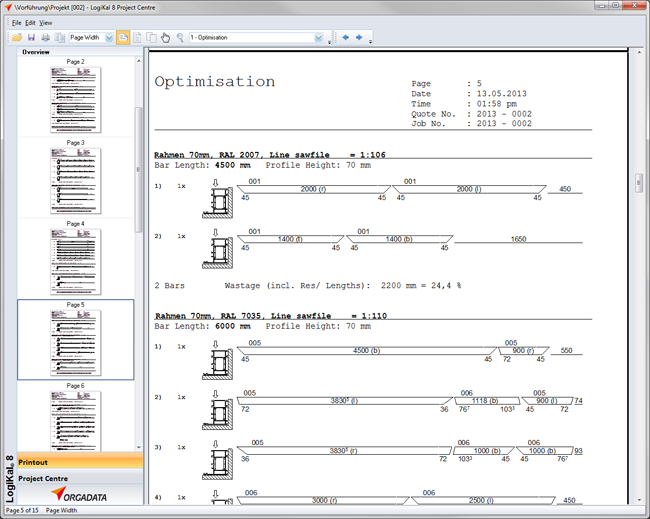650x519 pixels.
Task: Click the 'Page Width' status bar entry
Action: 61,510
